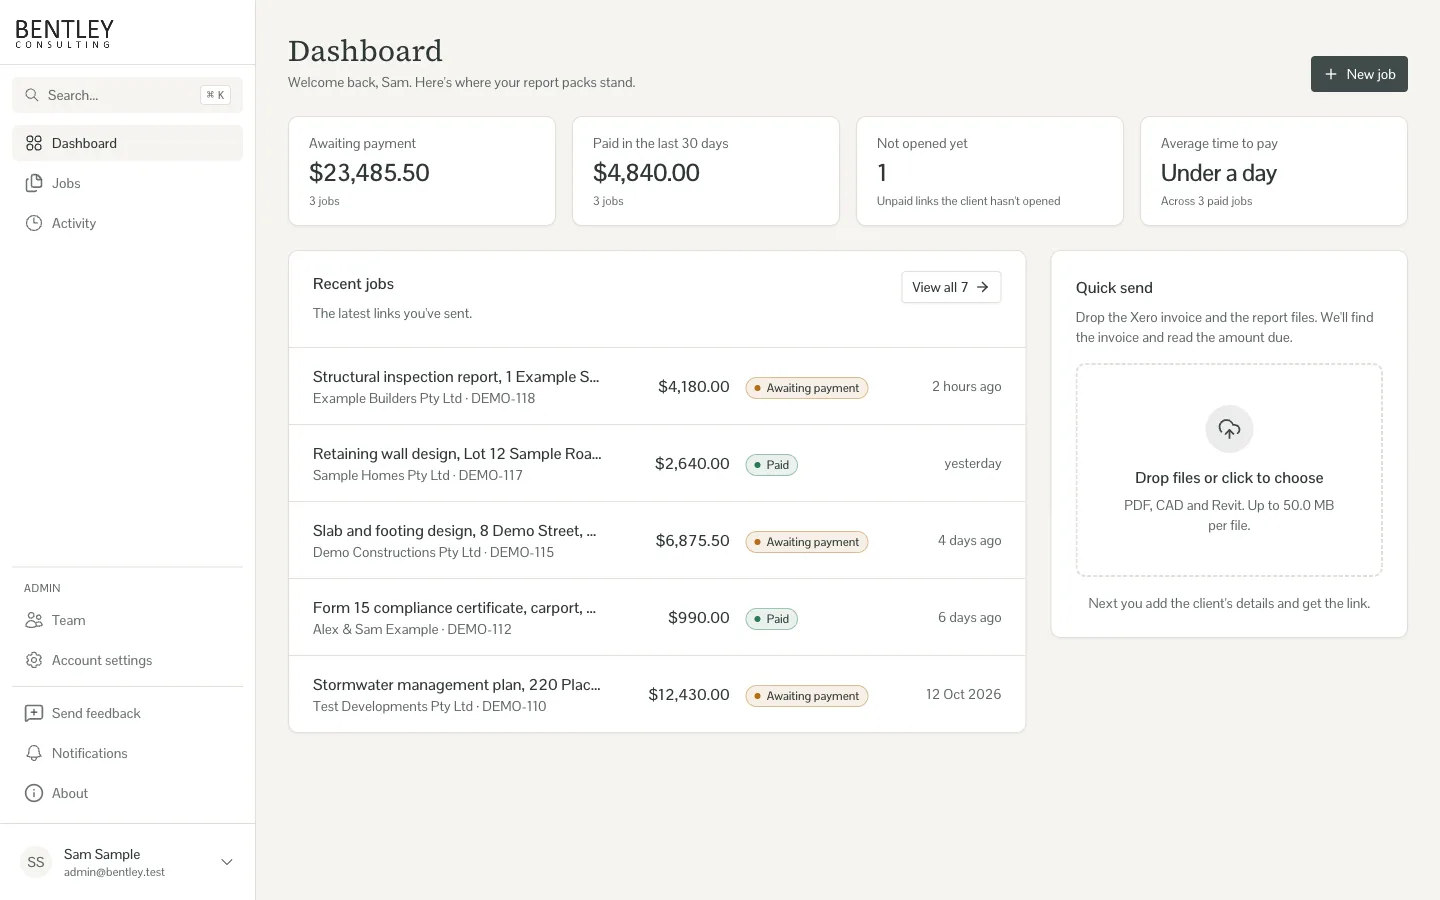Click the cloud upload icon in Quick send
The image size is (1440, 900).
click(1229, 429)
